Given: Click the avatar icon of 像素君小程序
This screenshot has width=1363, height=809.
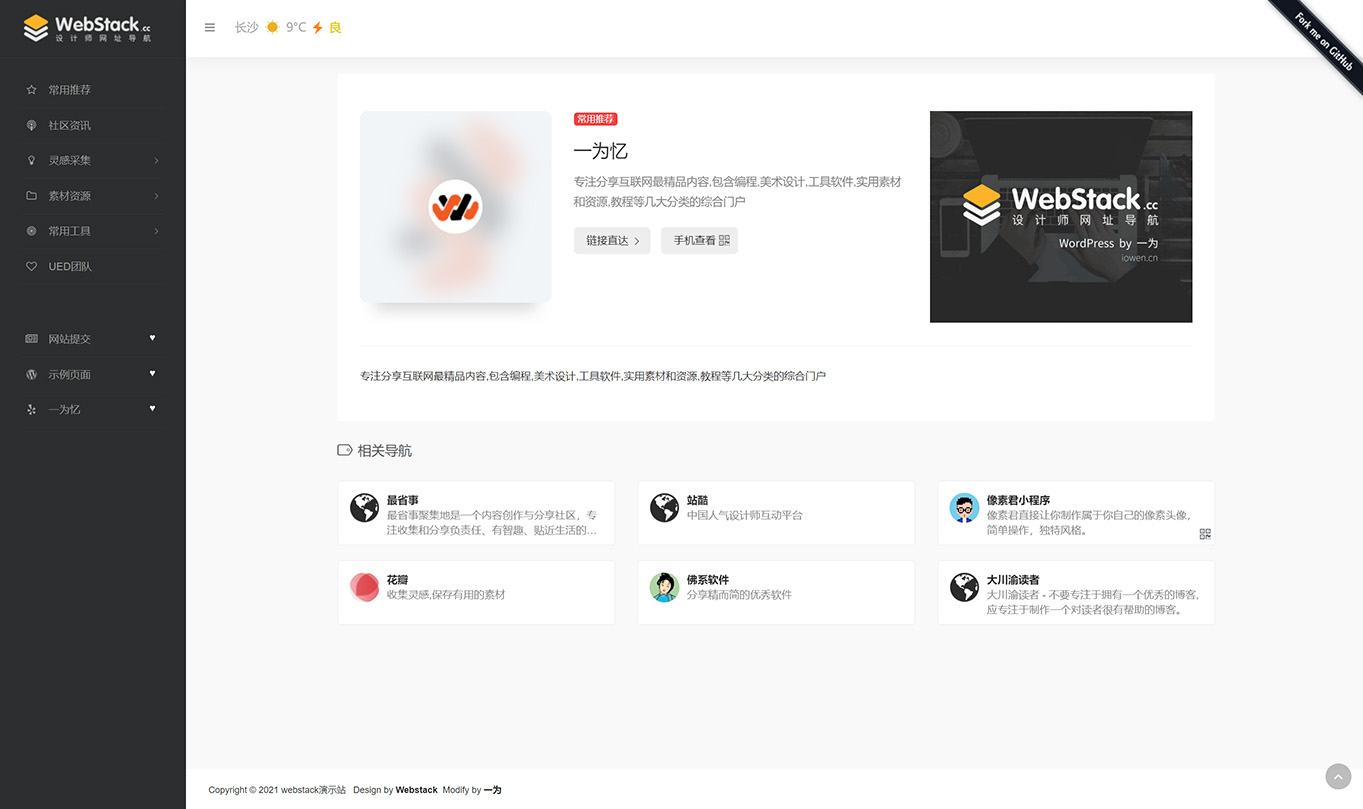Looking at the screenshot, I should pos(964,508).
